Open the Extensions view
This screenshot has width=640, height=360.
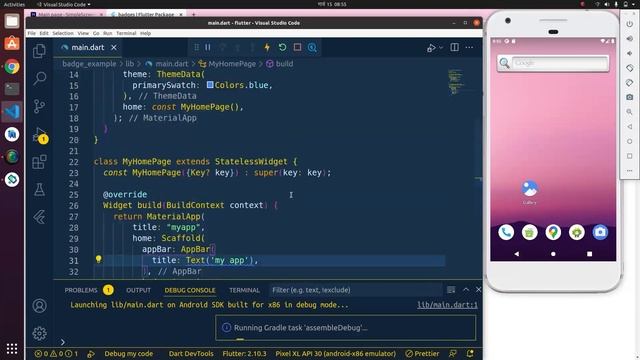pyautogui.click(x=39, y=162)
